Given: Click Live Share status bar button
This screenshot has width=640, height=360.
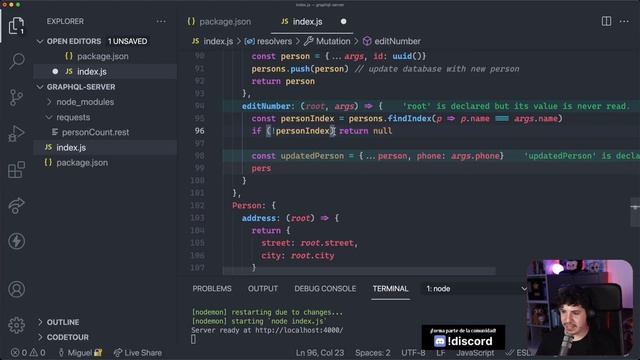Looking at the screenshot, I should 138,353.
